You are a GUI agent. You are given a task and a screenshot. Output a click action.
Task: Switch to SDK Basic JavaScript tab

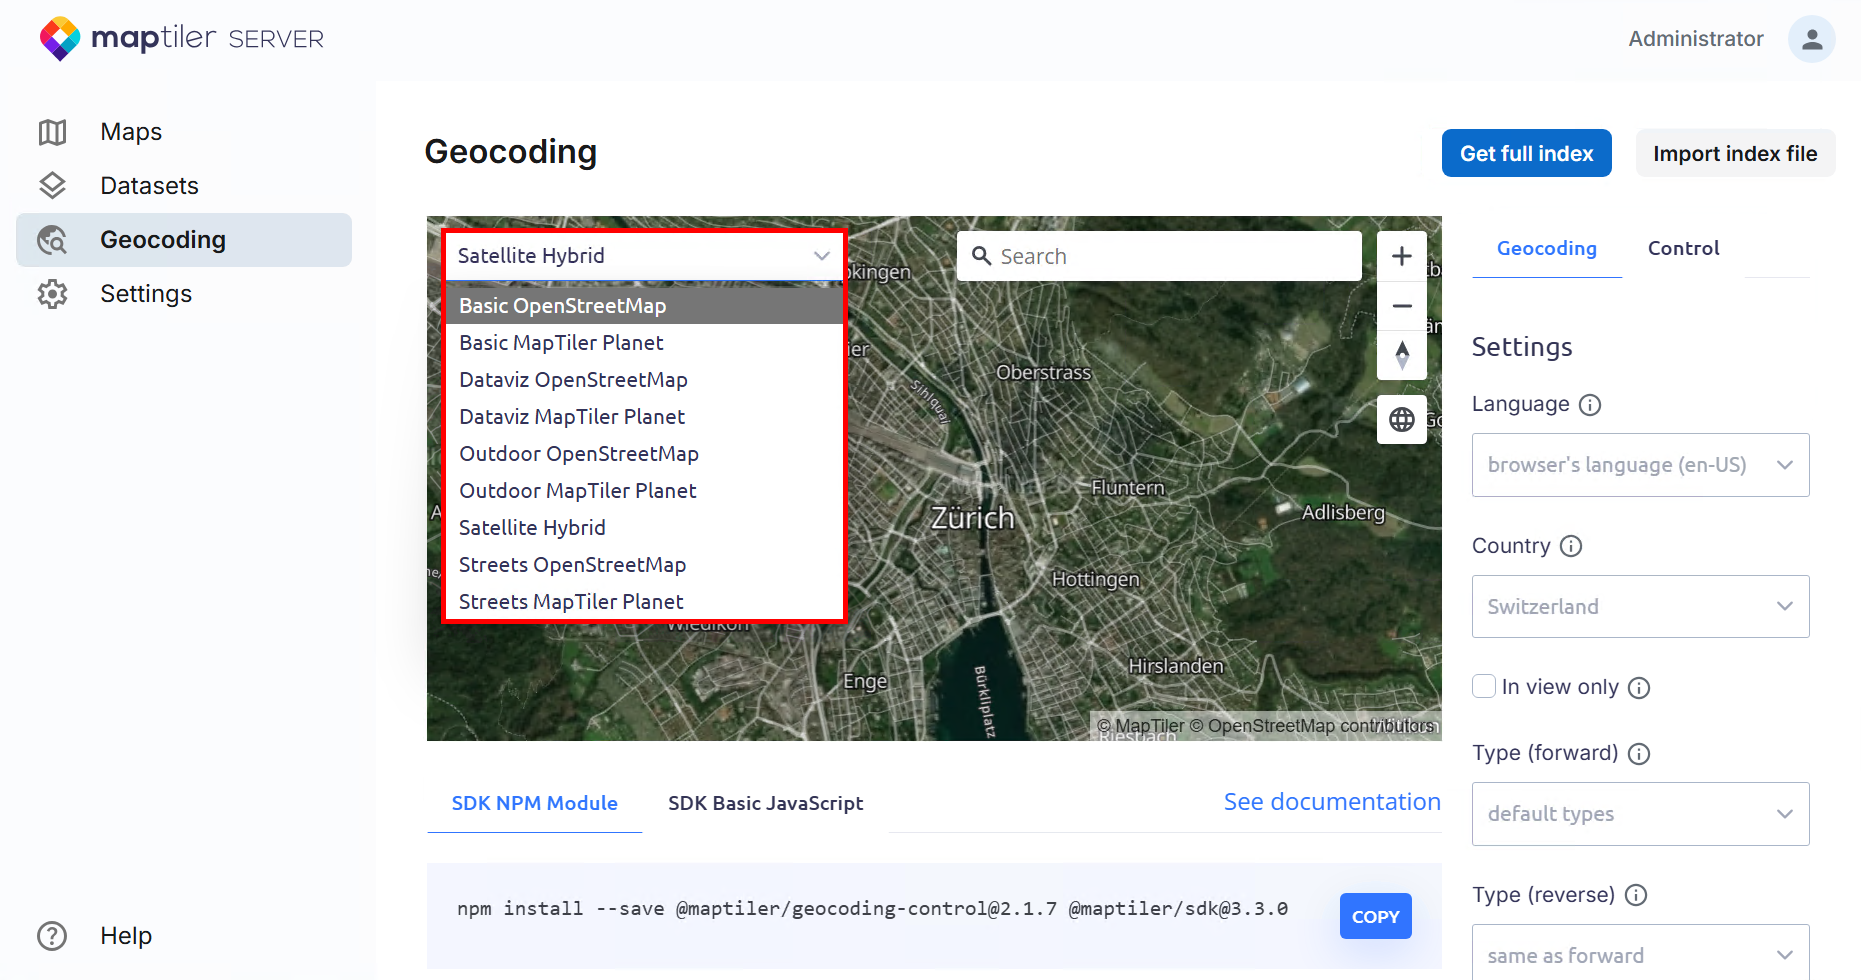[x=765, y=803]
